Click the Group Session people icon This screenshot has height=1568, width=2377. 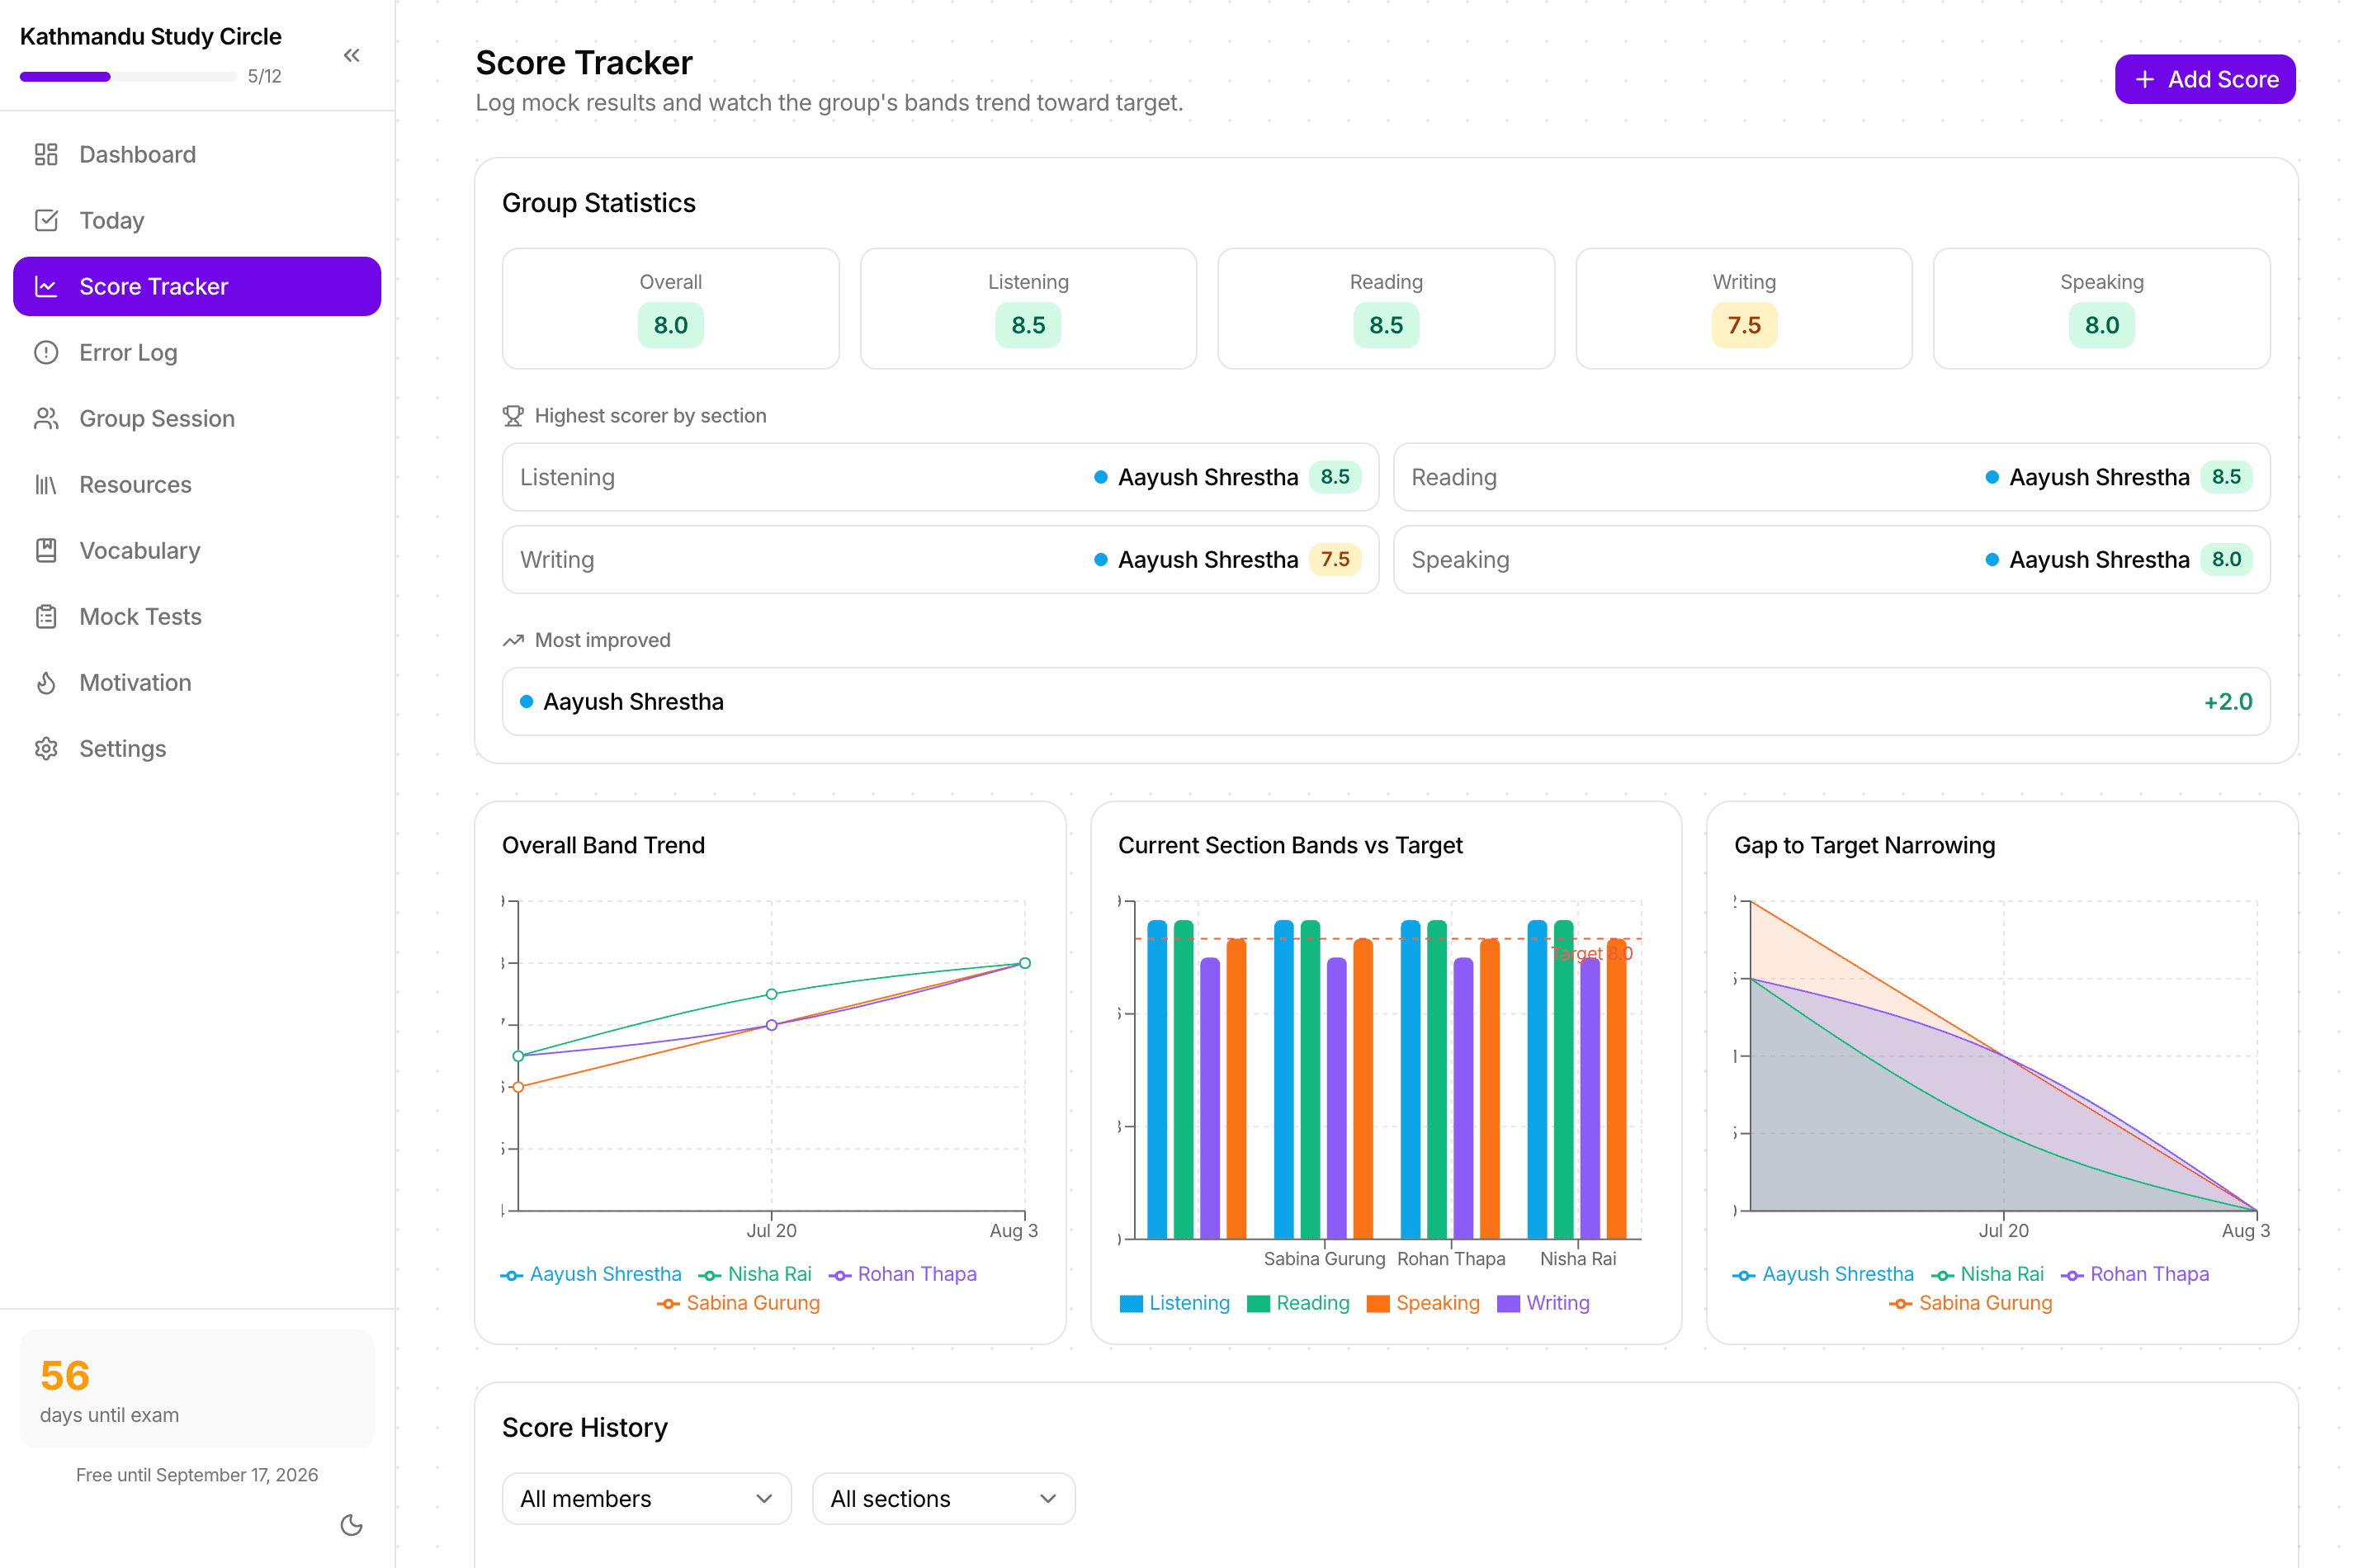point(46,418)
